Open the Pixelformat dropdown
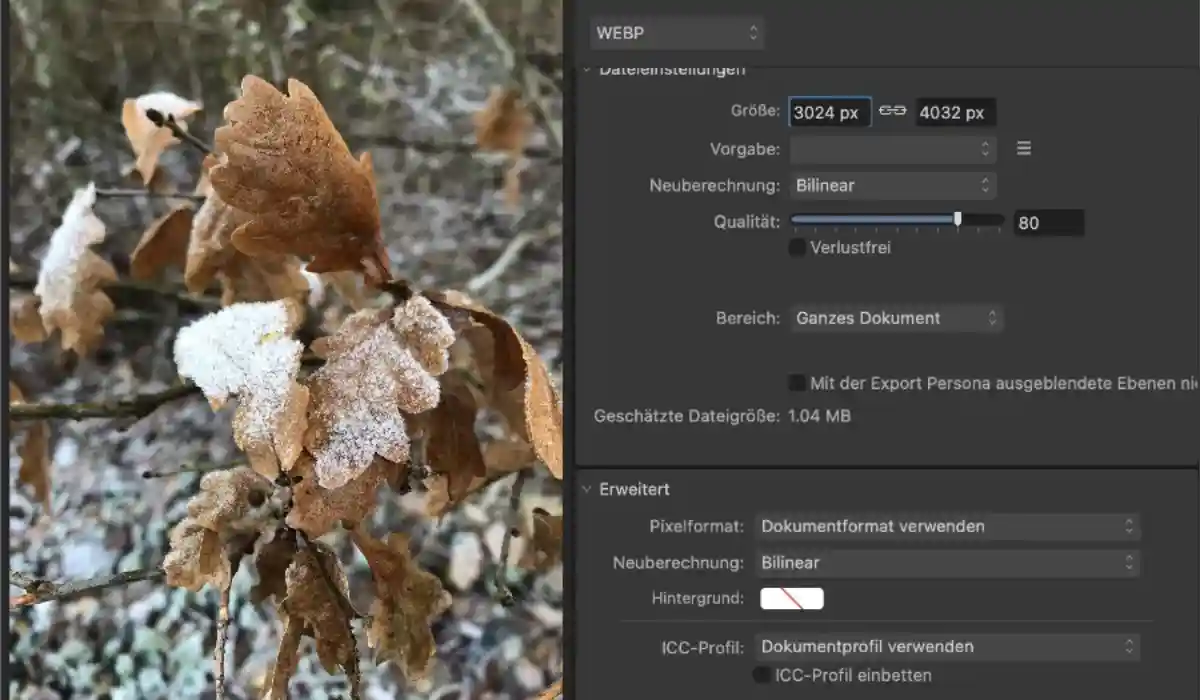Screen dimensions: 1200x700 tap(947, 526)
